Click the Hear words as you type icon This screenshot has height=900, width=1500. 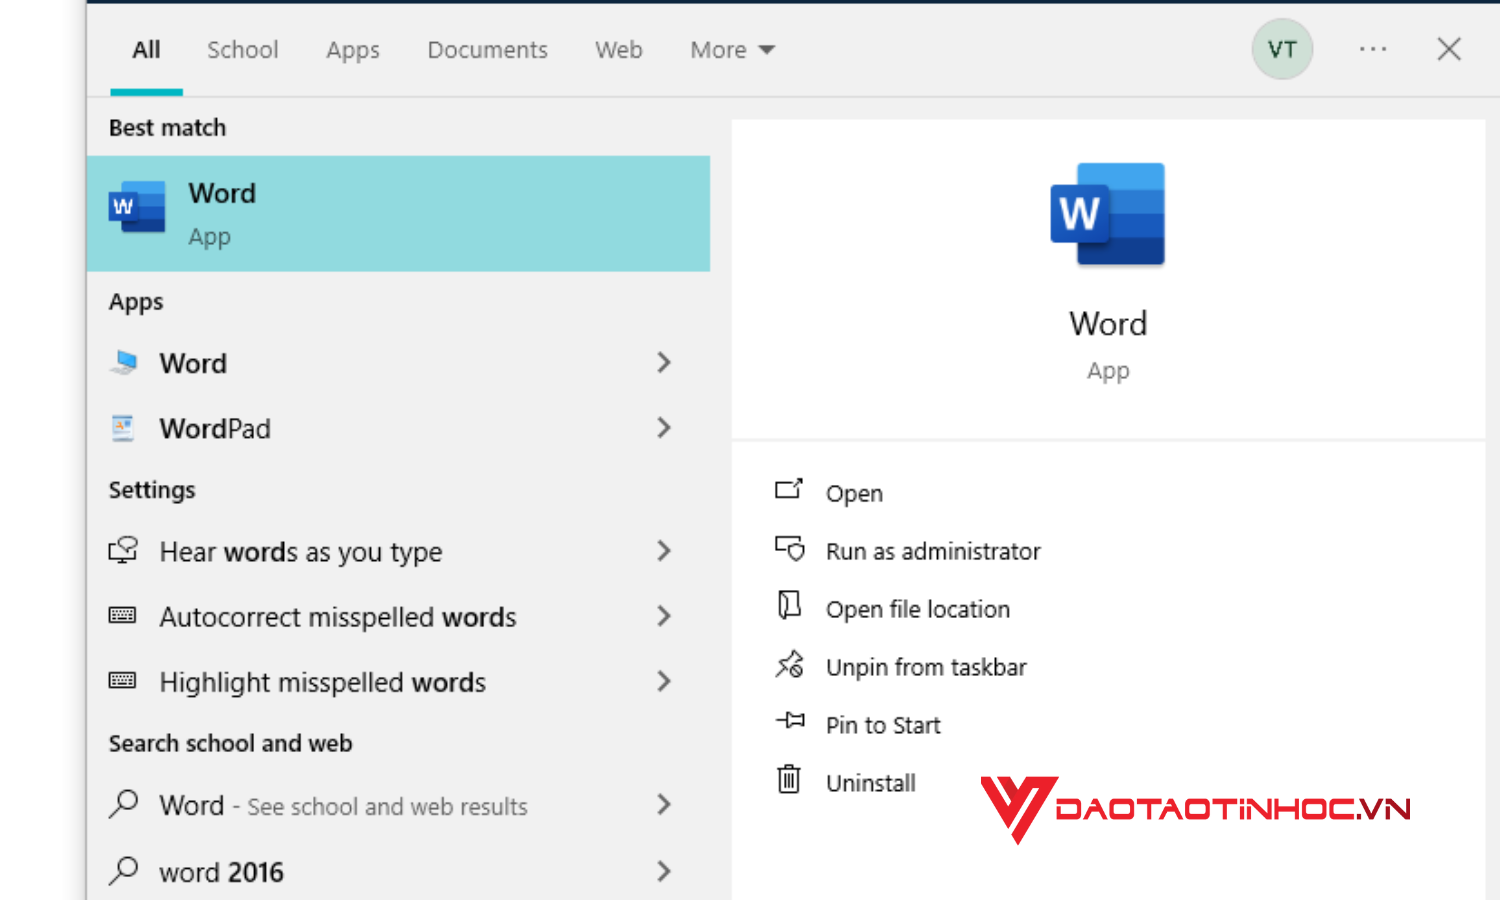123,551
